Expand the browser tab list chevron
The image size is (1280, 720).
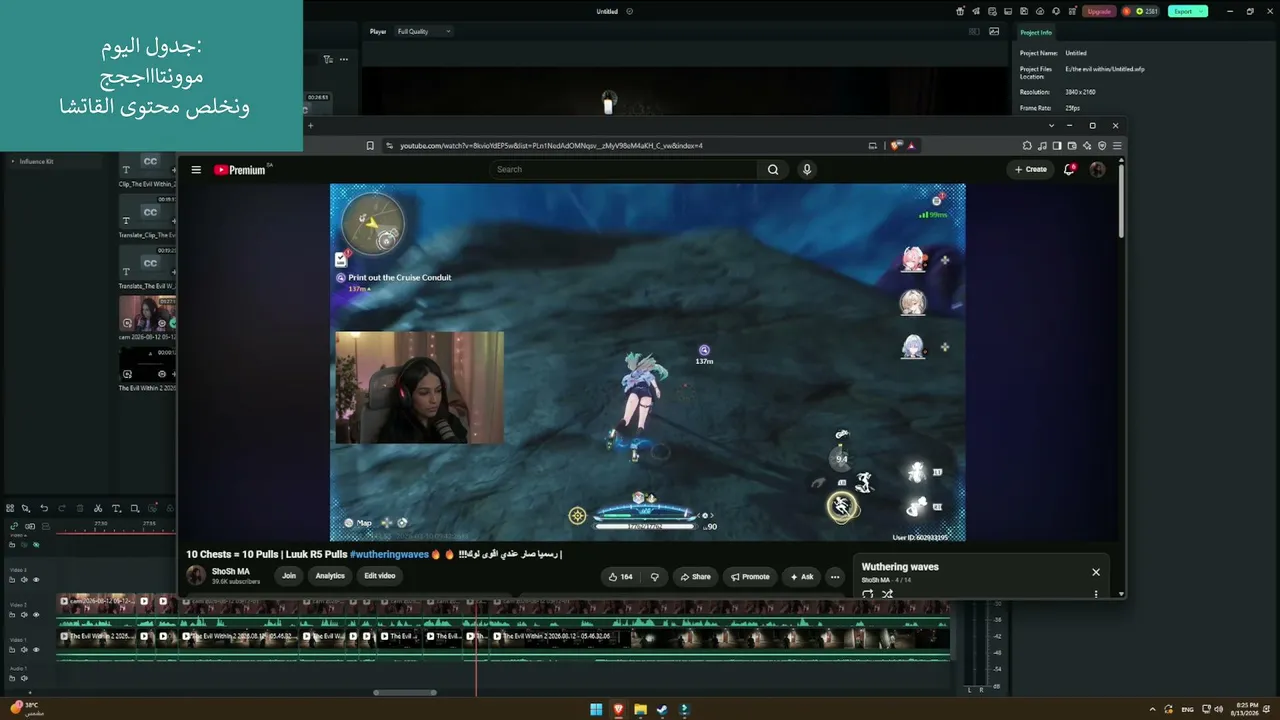coord(1051,126)
